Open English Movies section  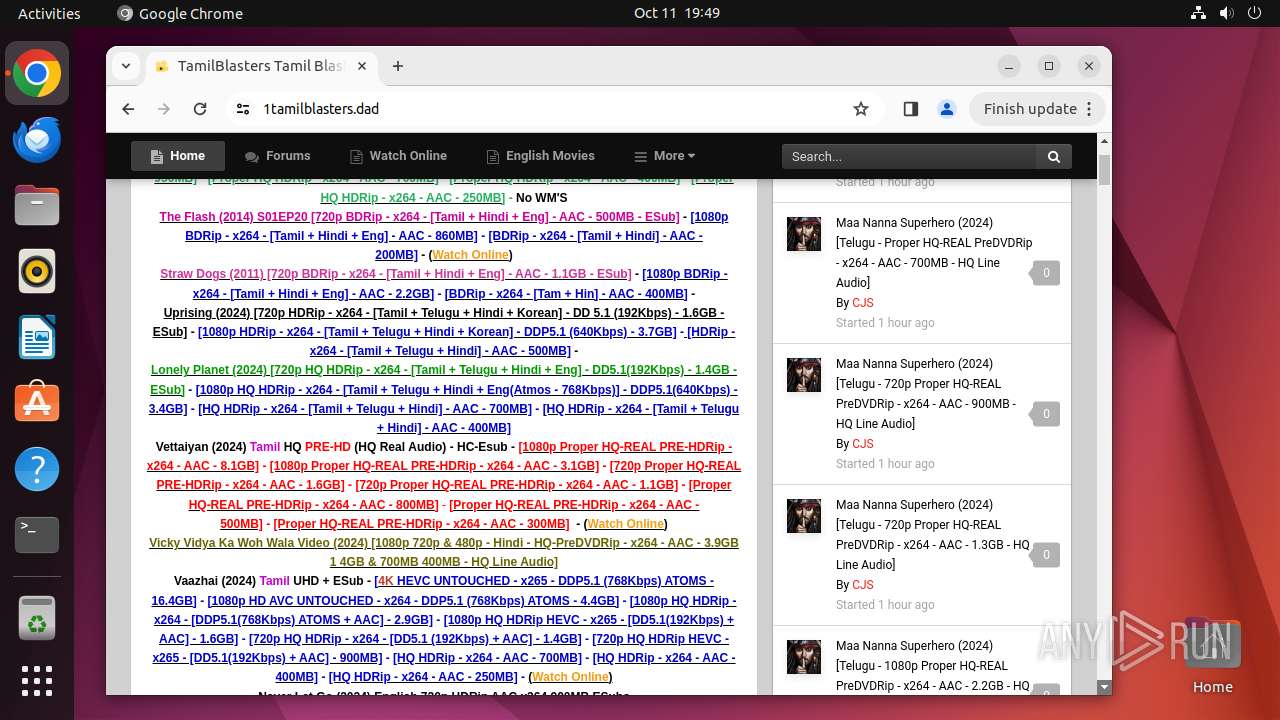[540, 156]
